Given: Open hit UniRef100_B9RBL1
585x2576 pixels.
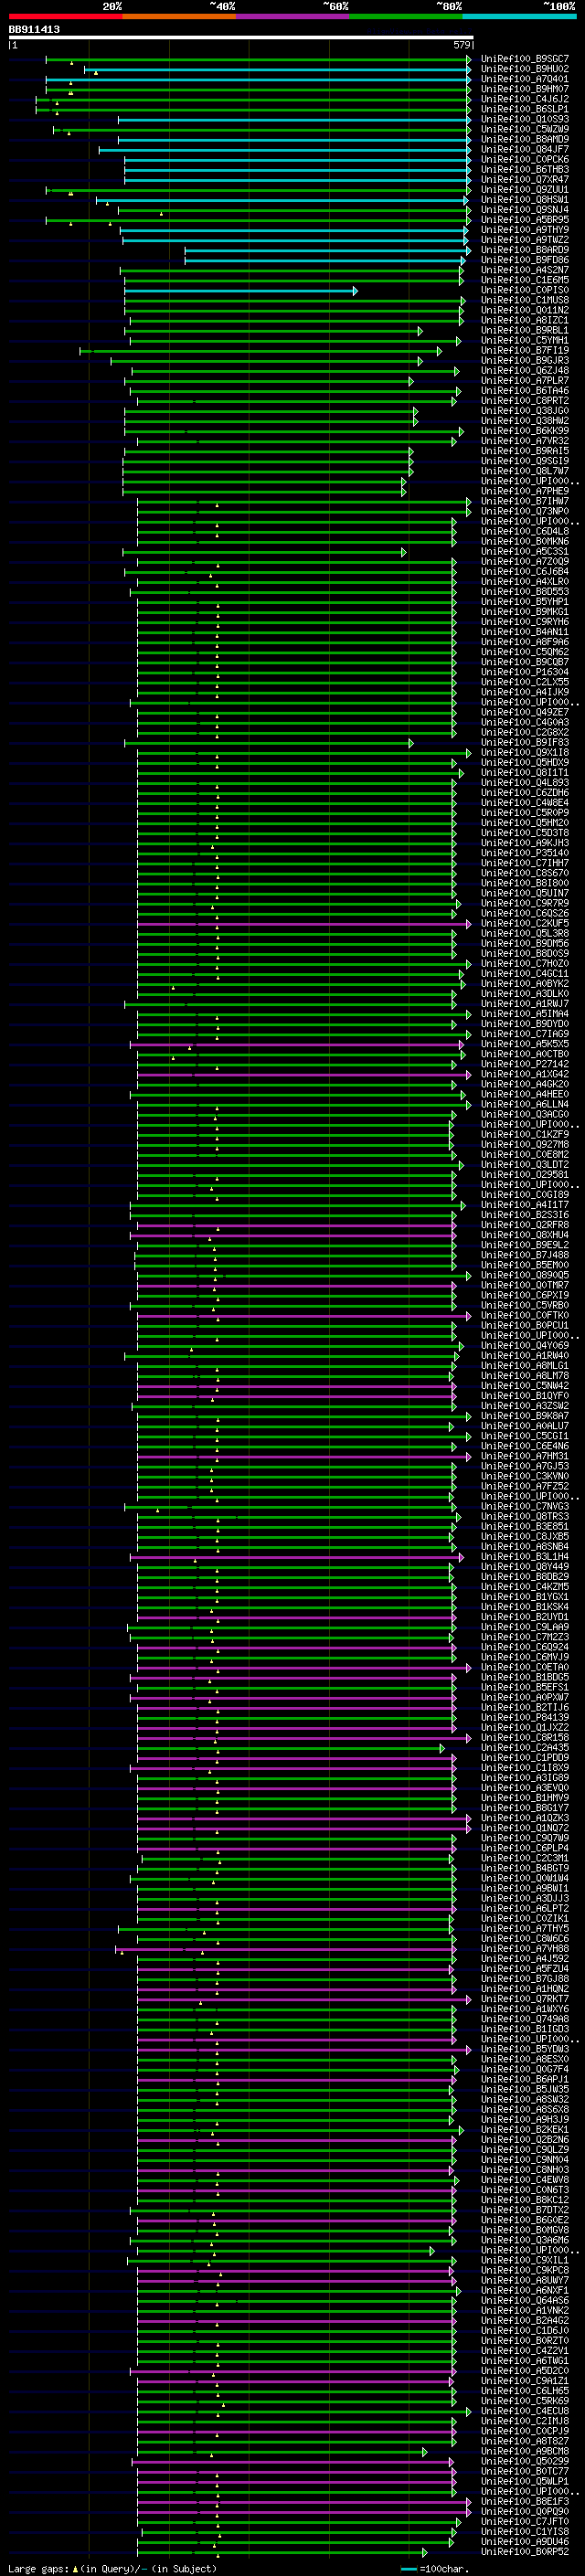Looking at the screenshot, I should 525,331.
